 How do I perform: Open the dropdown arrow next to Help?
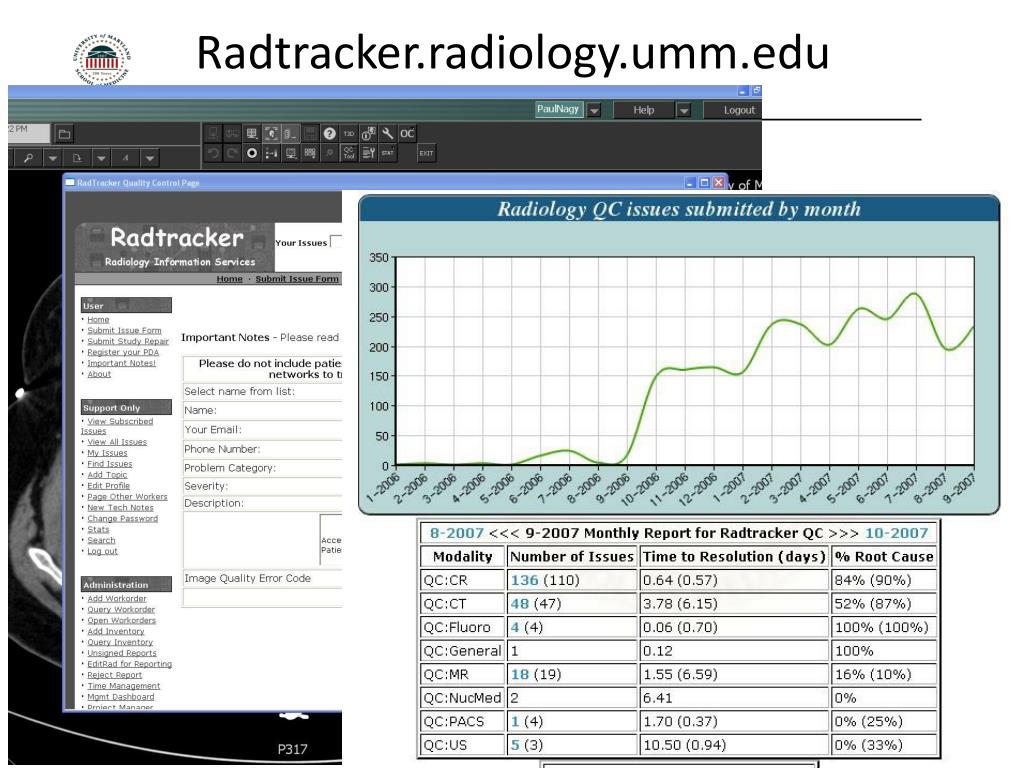click(x=683, y=110)
